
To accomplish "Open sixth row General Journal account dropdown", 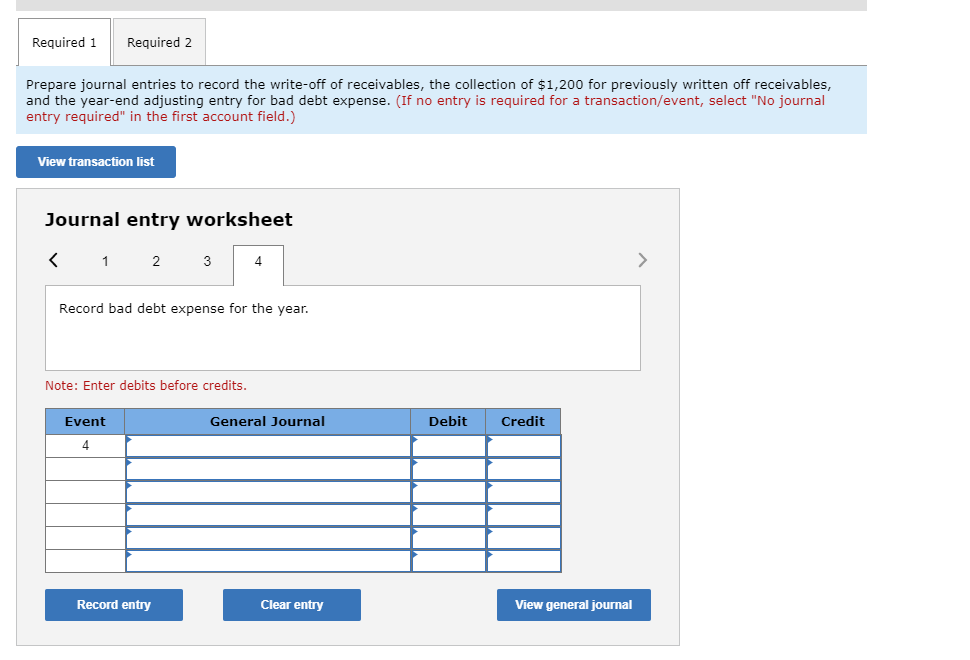I will [268, 560].
